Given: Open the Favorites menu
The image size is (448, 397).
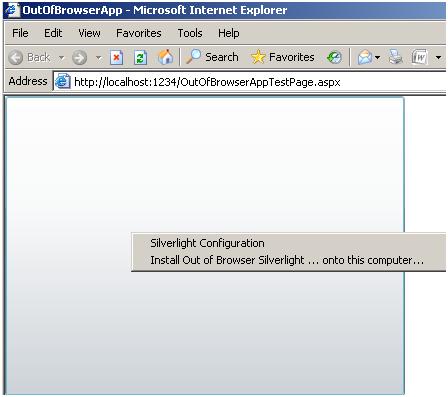Looking at the screenshot, I should [139, 33].
